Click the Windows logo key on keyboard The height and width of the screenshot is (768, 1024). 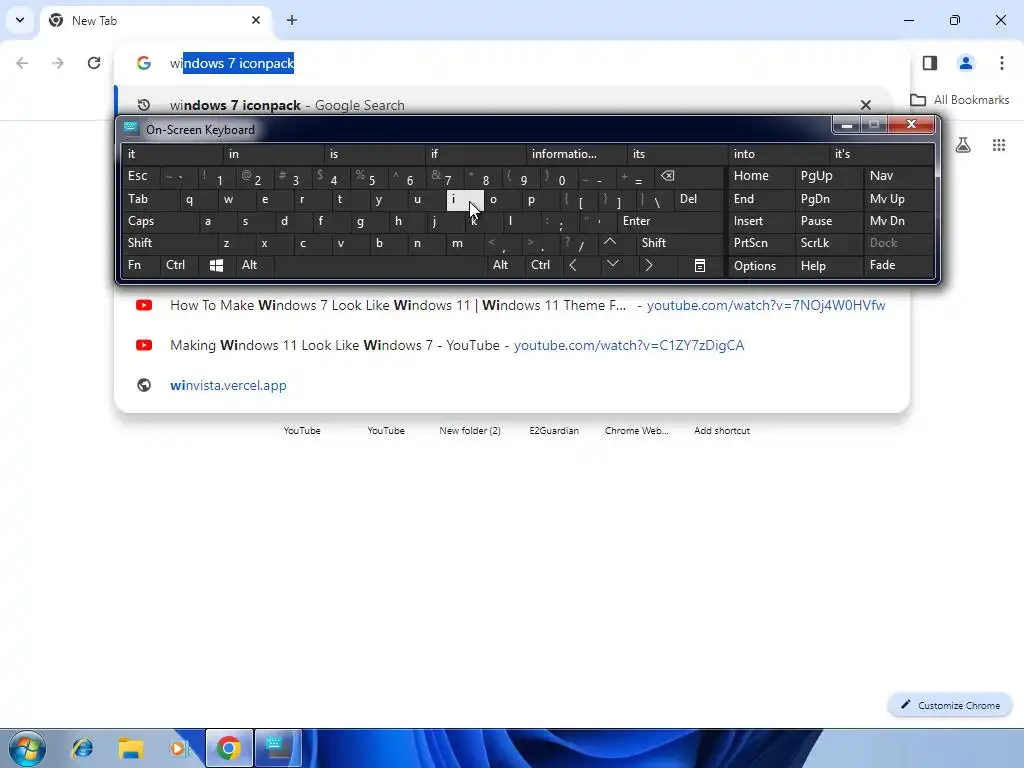(216, 265)
